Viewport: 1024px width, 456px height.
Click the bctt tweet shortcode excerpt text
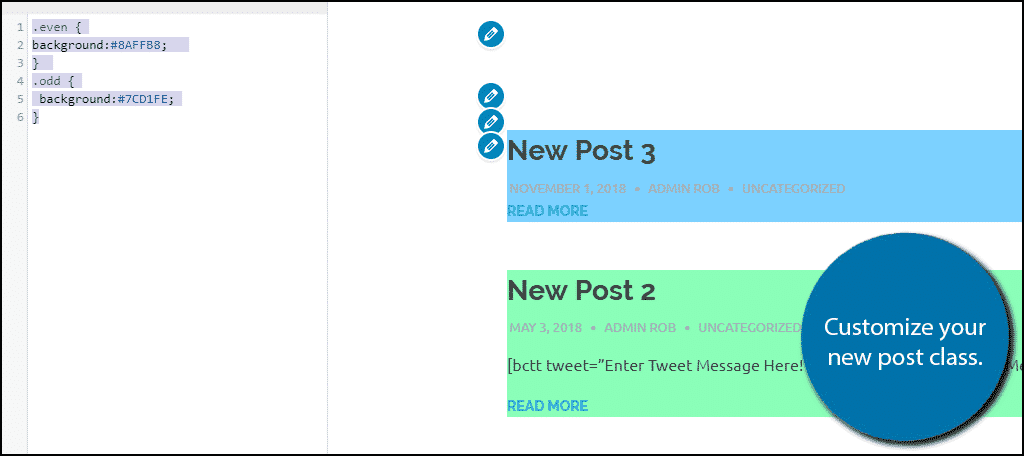pos(655,366)
